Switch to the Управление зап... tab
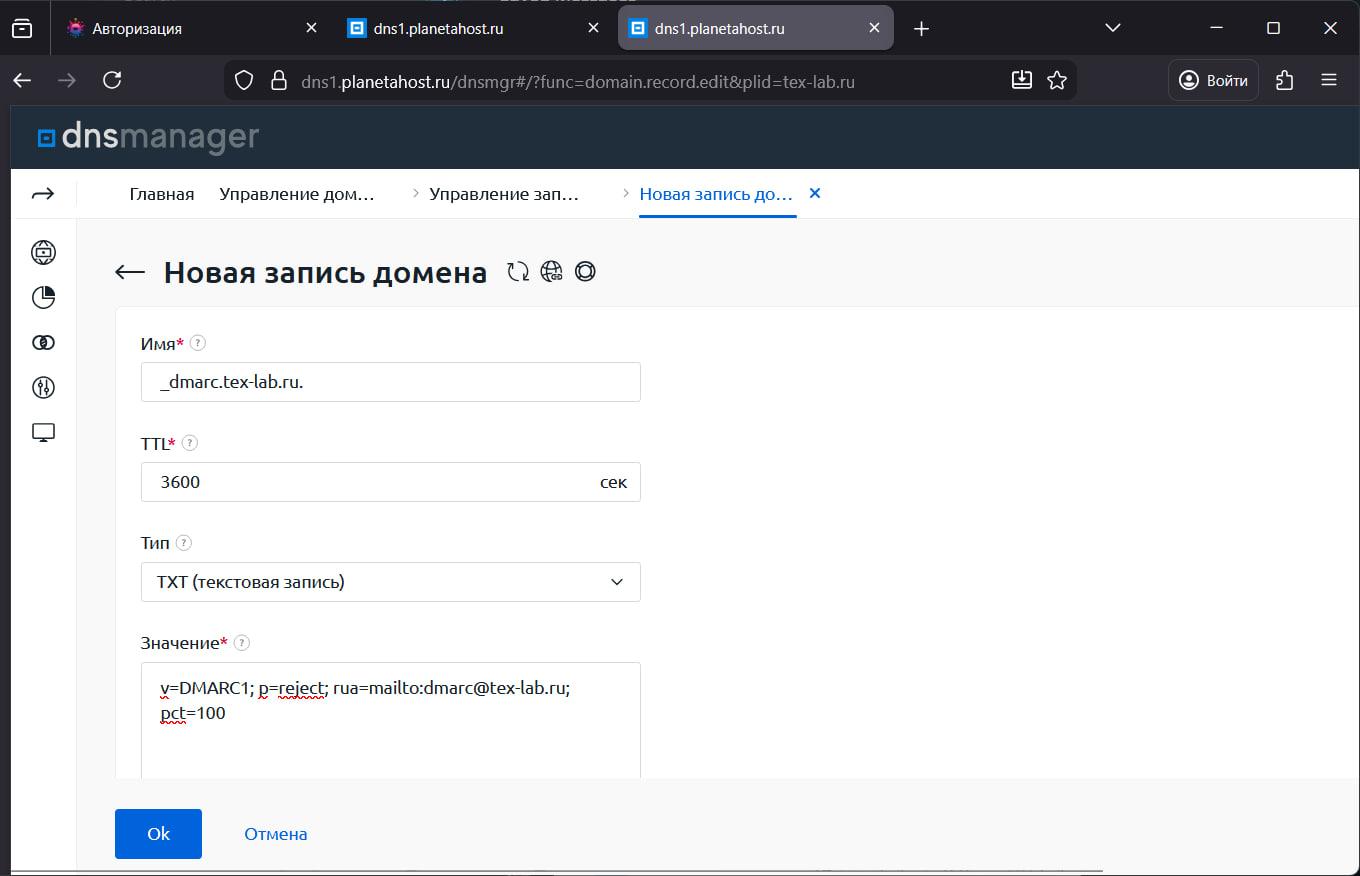1360x876 pixels. [504, 193]
